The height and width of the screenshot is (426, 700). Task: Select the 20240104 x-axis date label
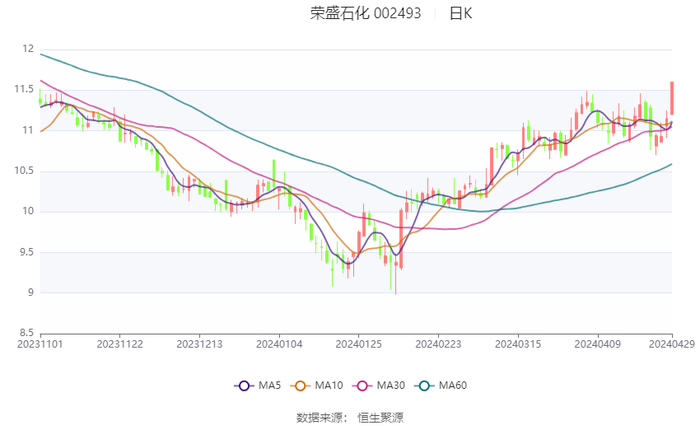point(279,343)
